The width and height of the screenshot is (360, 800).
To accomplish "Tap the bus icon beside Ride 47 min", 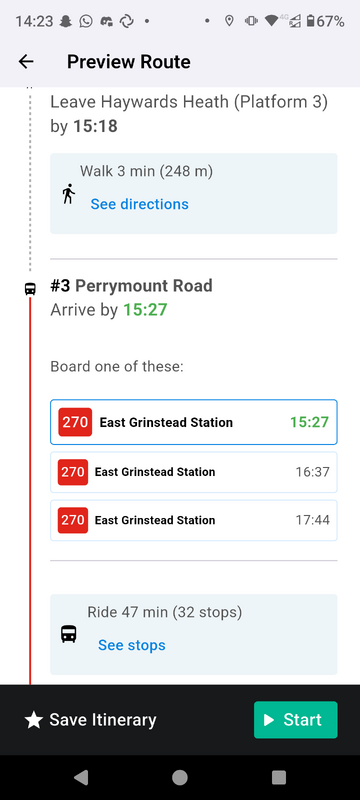I will point(69,634).
